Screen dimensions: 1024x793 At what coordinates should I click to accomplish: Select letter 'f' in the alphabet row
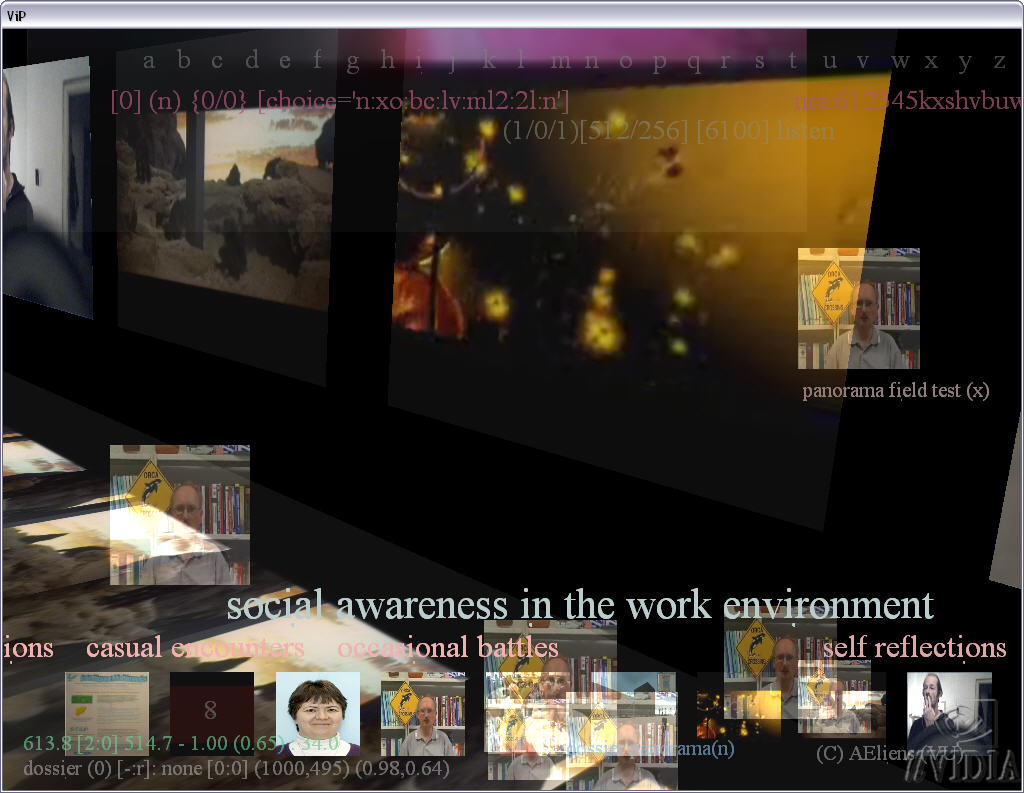pyautogui.click(x=317, y=60)
